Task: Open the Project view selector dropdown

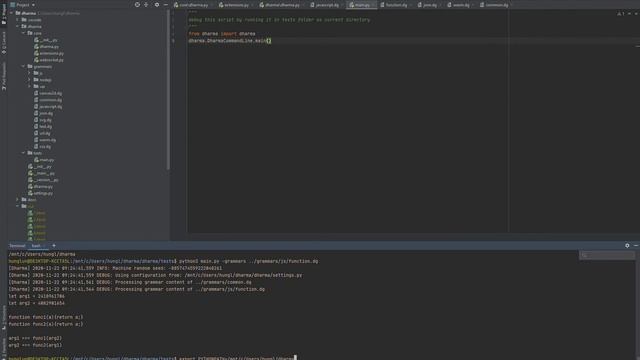Action: (22, 5)
